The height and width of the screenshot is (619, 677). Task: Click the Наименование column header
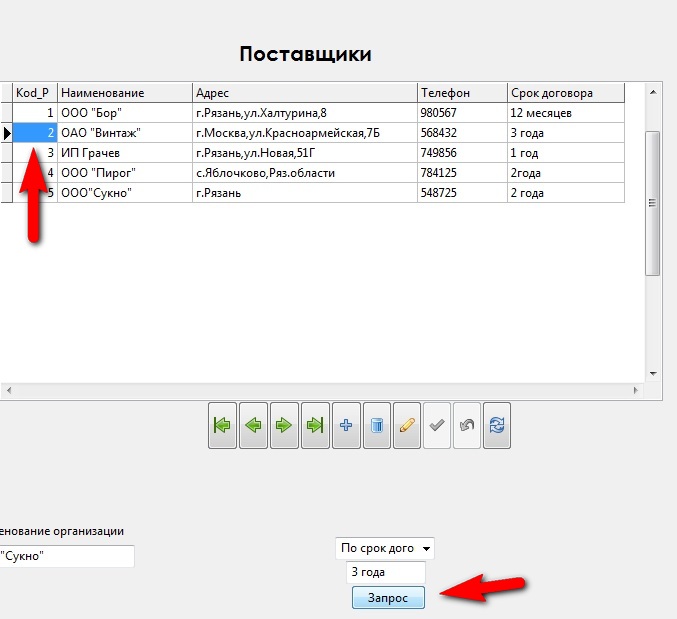(125, 93)
